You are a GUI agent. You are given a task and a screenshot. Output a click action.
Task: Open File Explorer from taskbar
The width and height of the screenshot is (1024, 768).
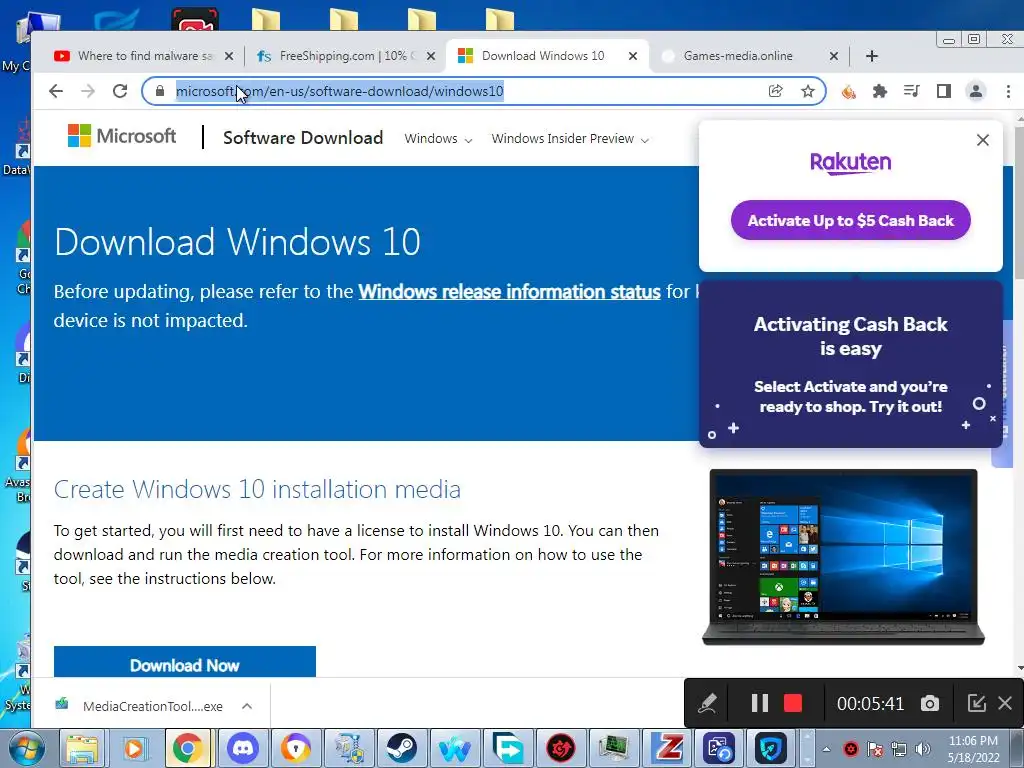tap(83, 748)
